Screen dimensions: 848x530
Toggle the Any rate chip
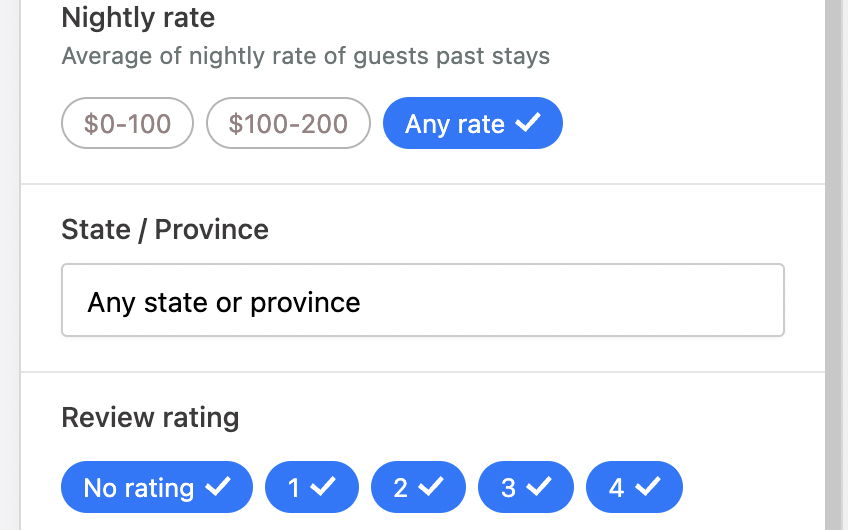(x=472, y=124)
